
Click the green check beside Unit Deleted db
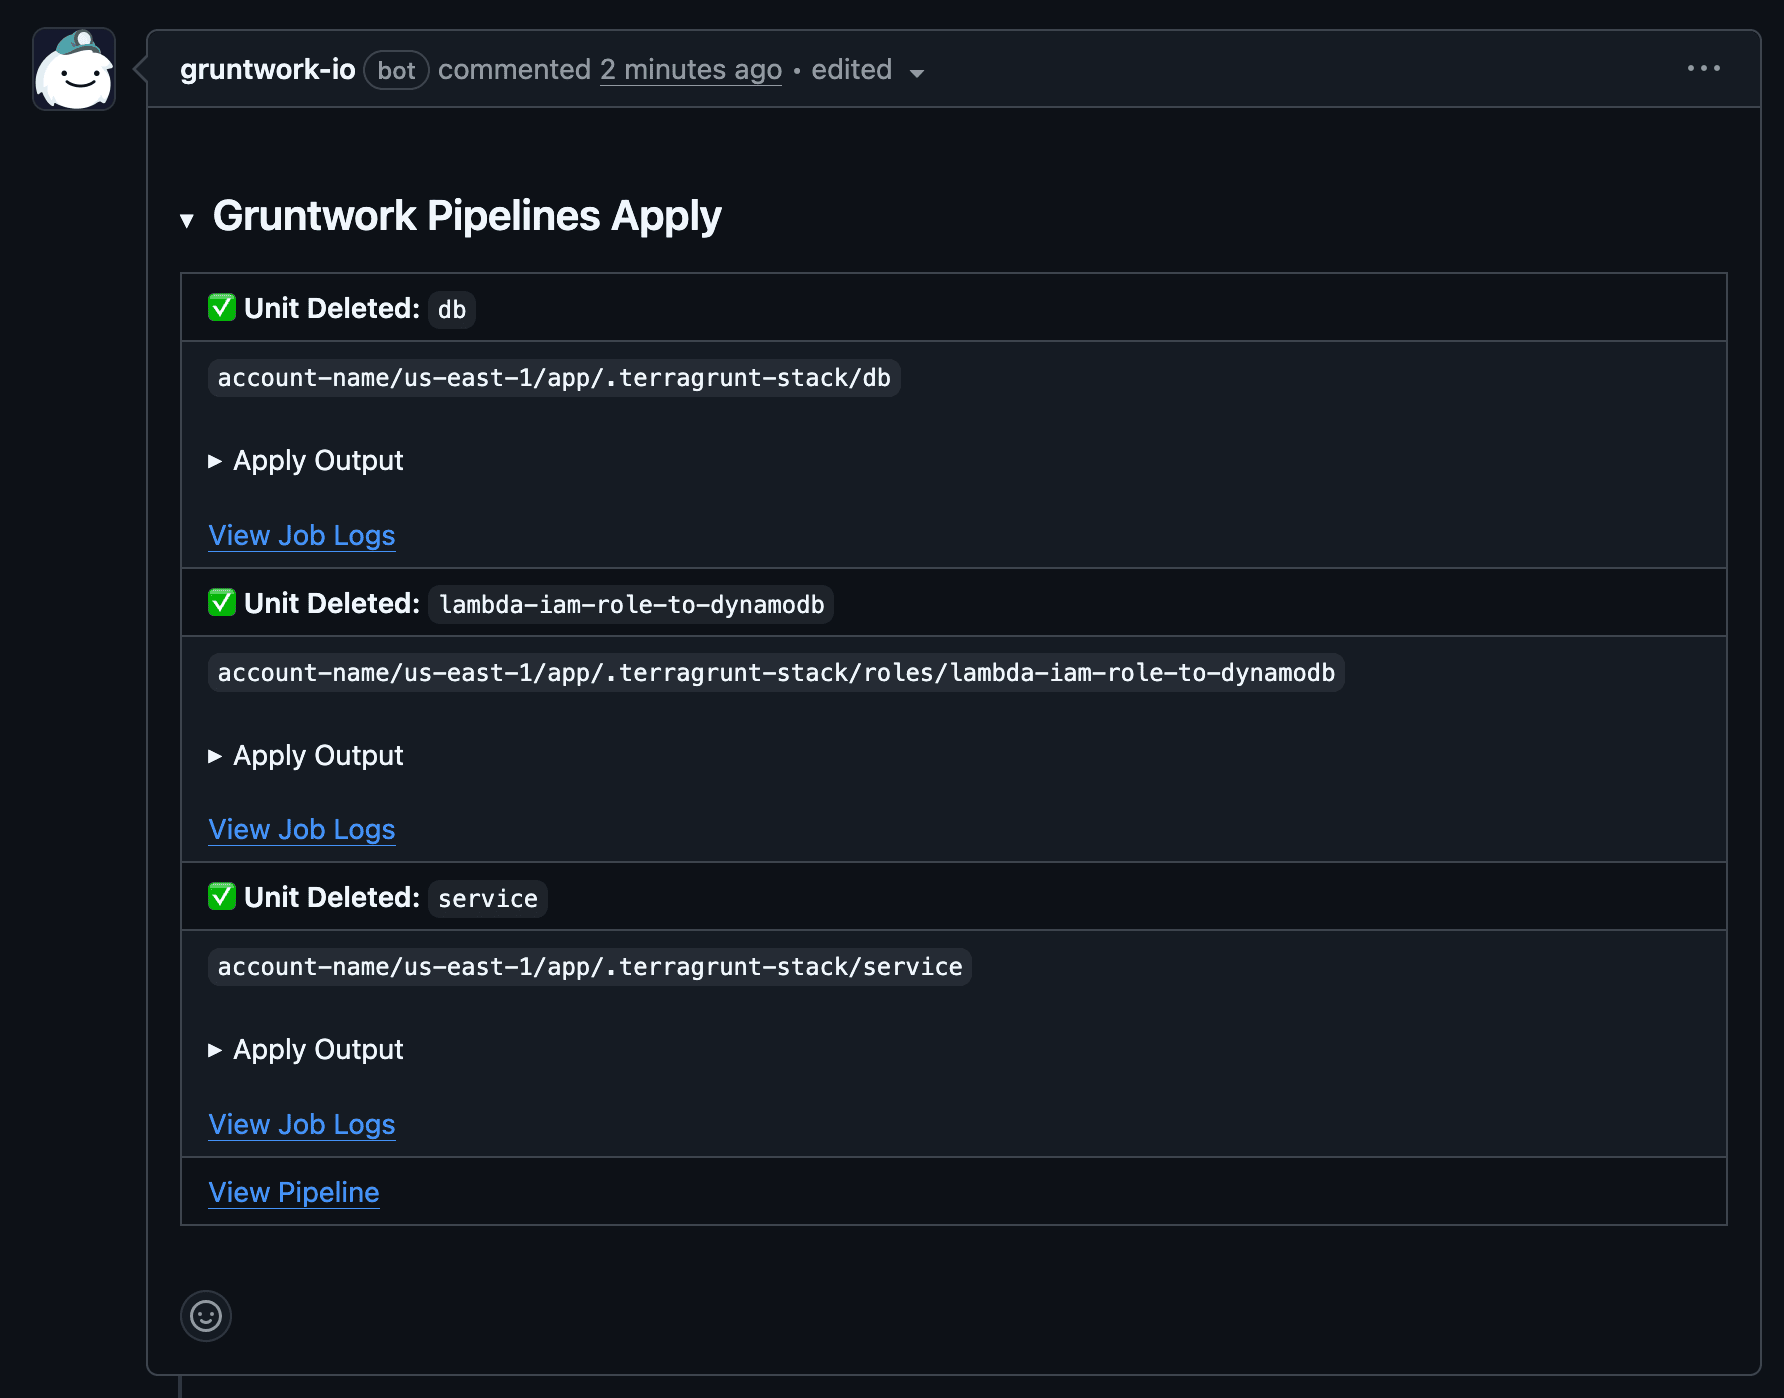222,307
